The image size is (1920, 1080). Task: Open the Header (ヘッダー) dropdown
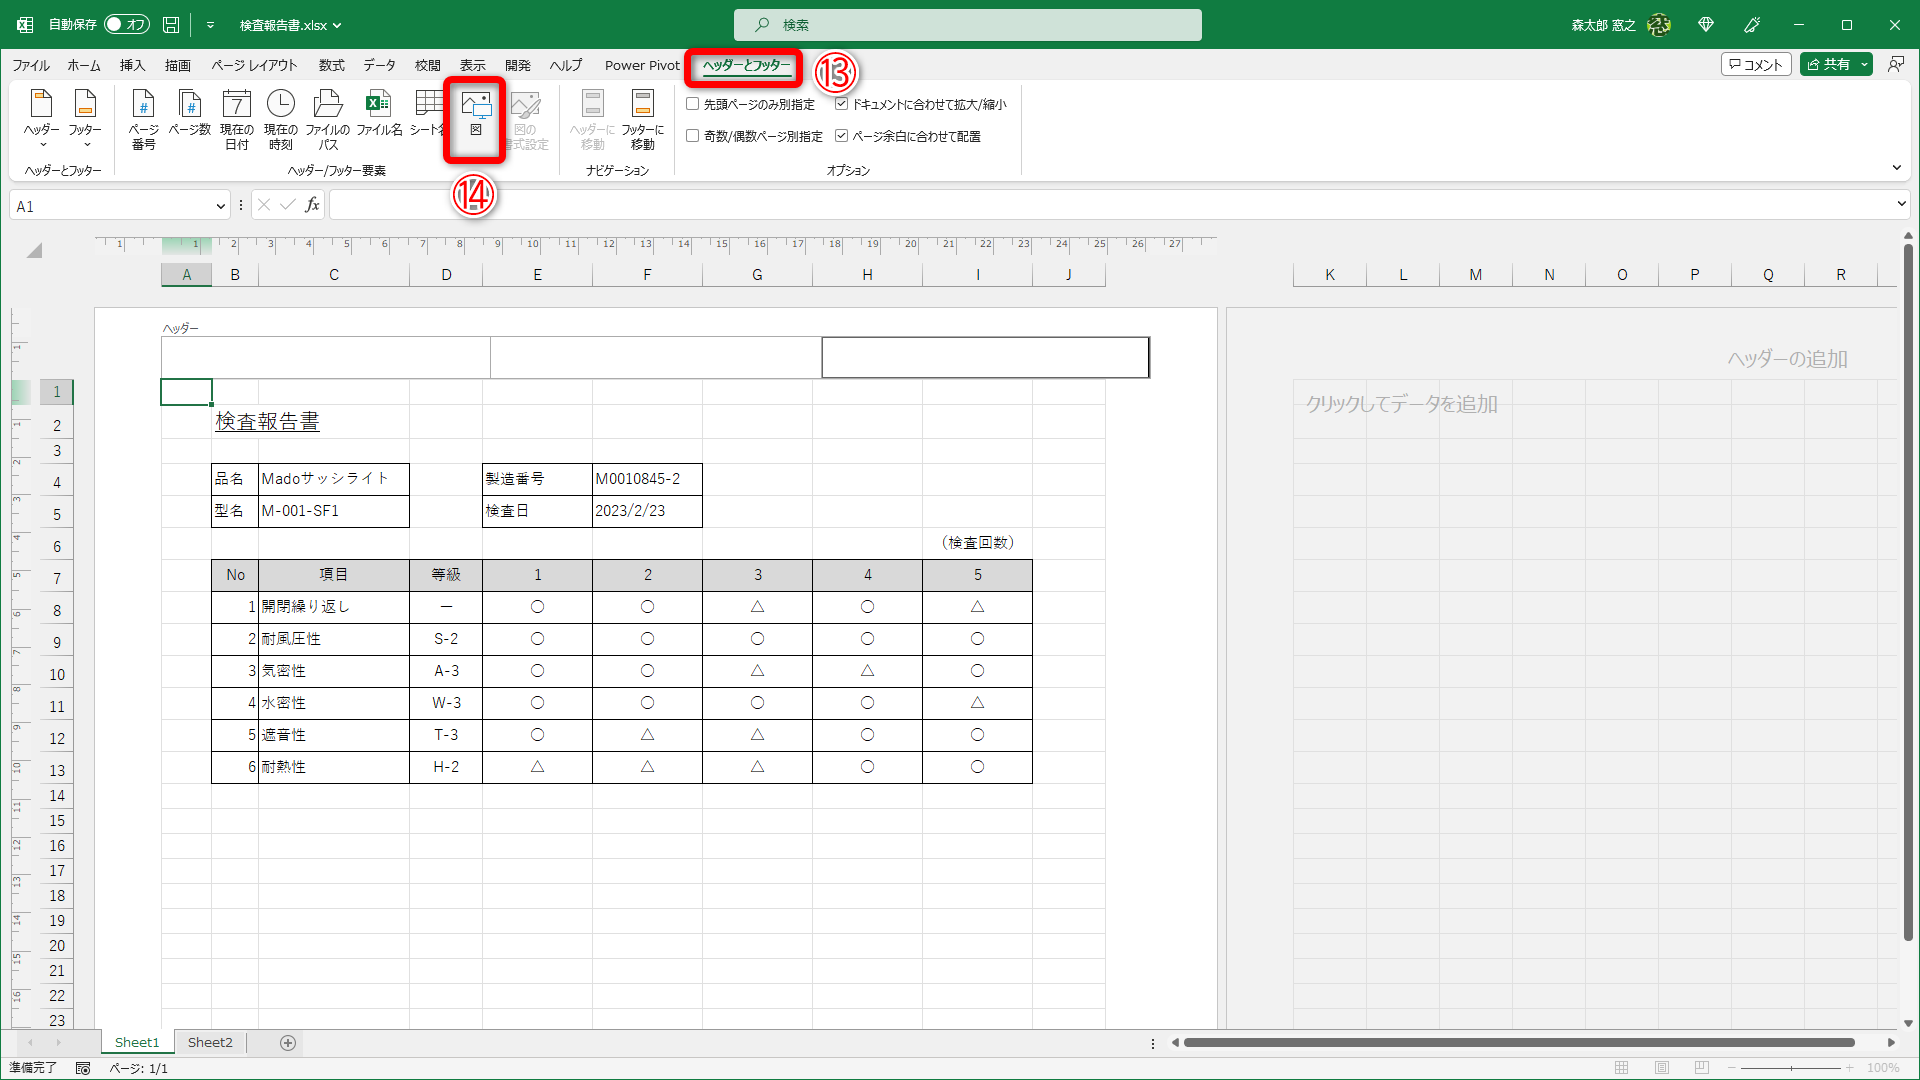[41, 118]
